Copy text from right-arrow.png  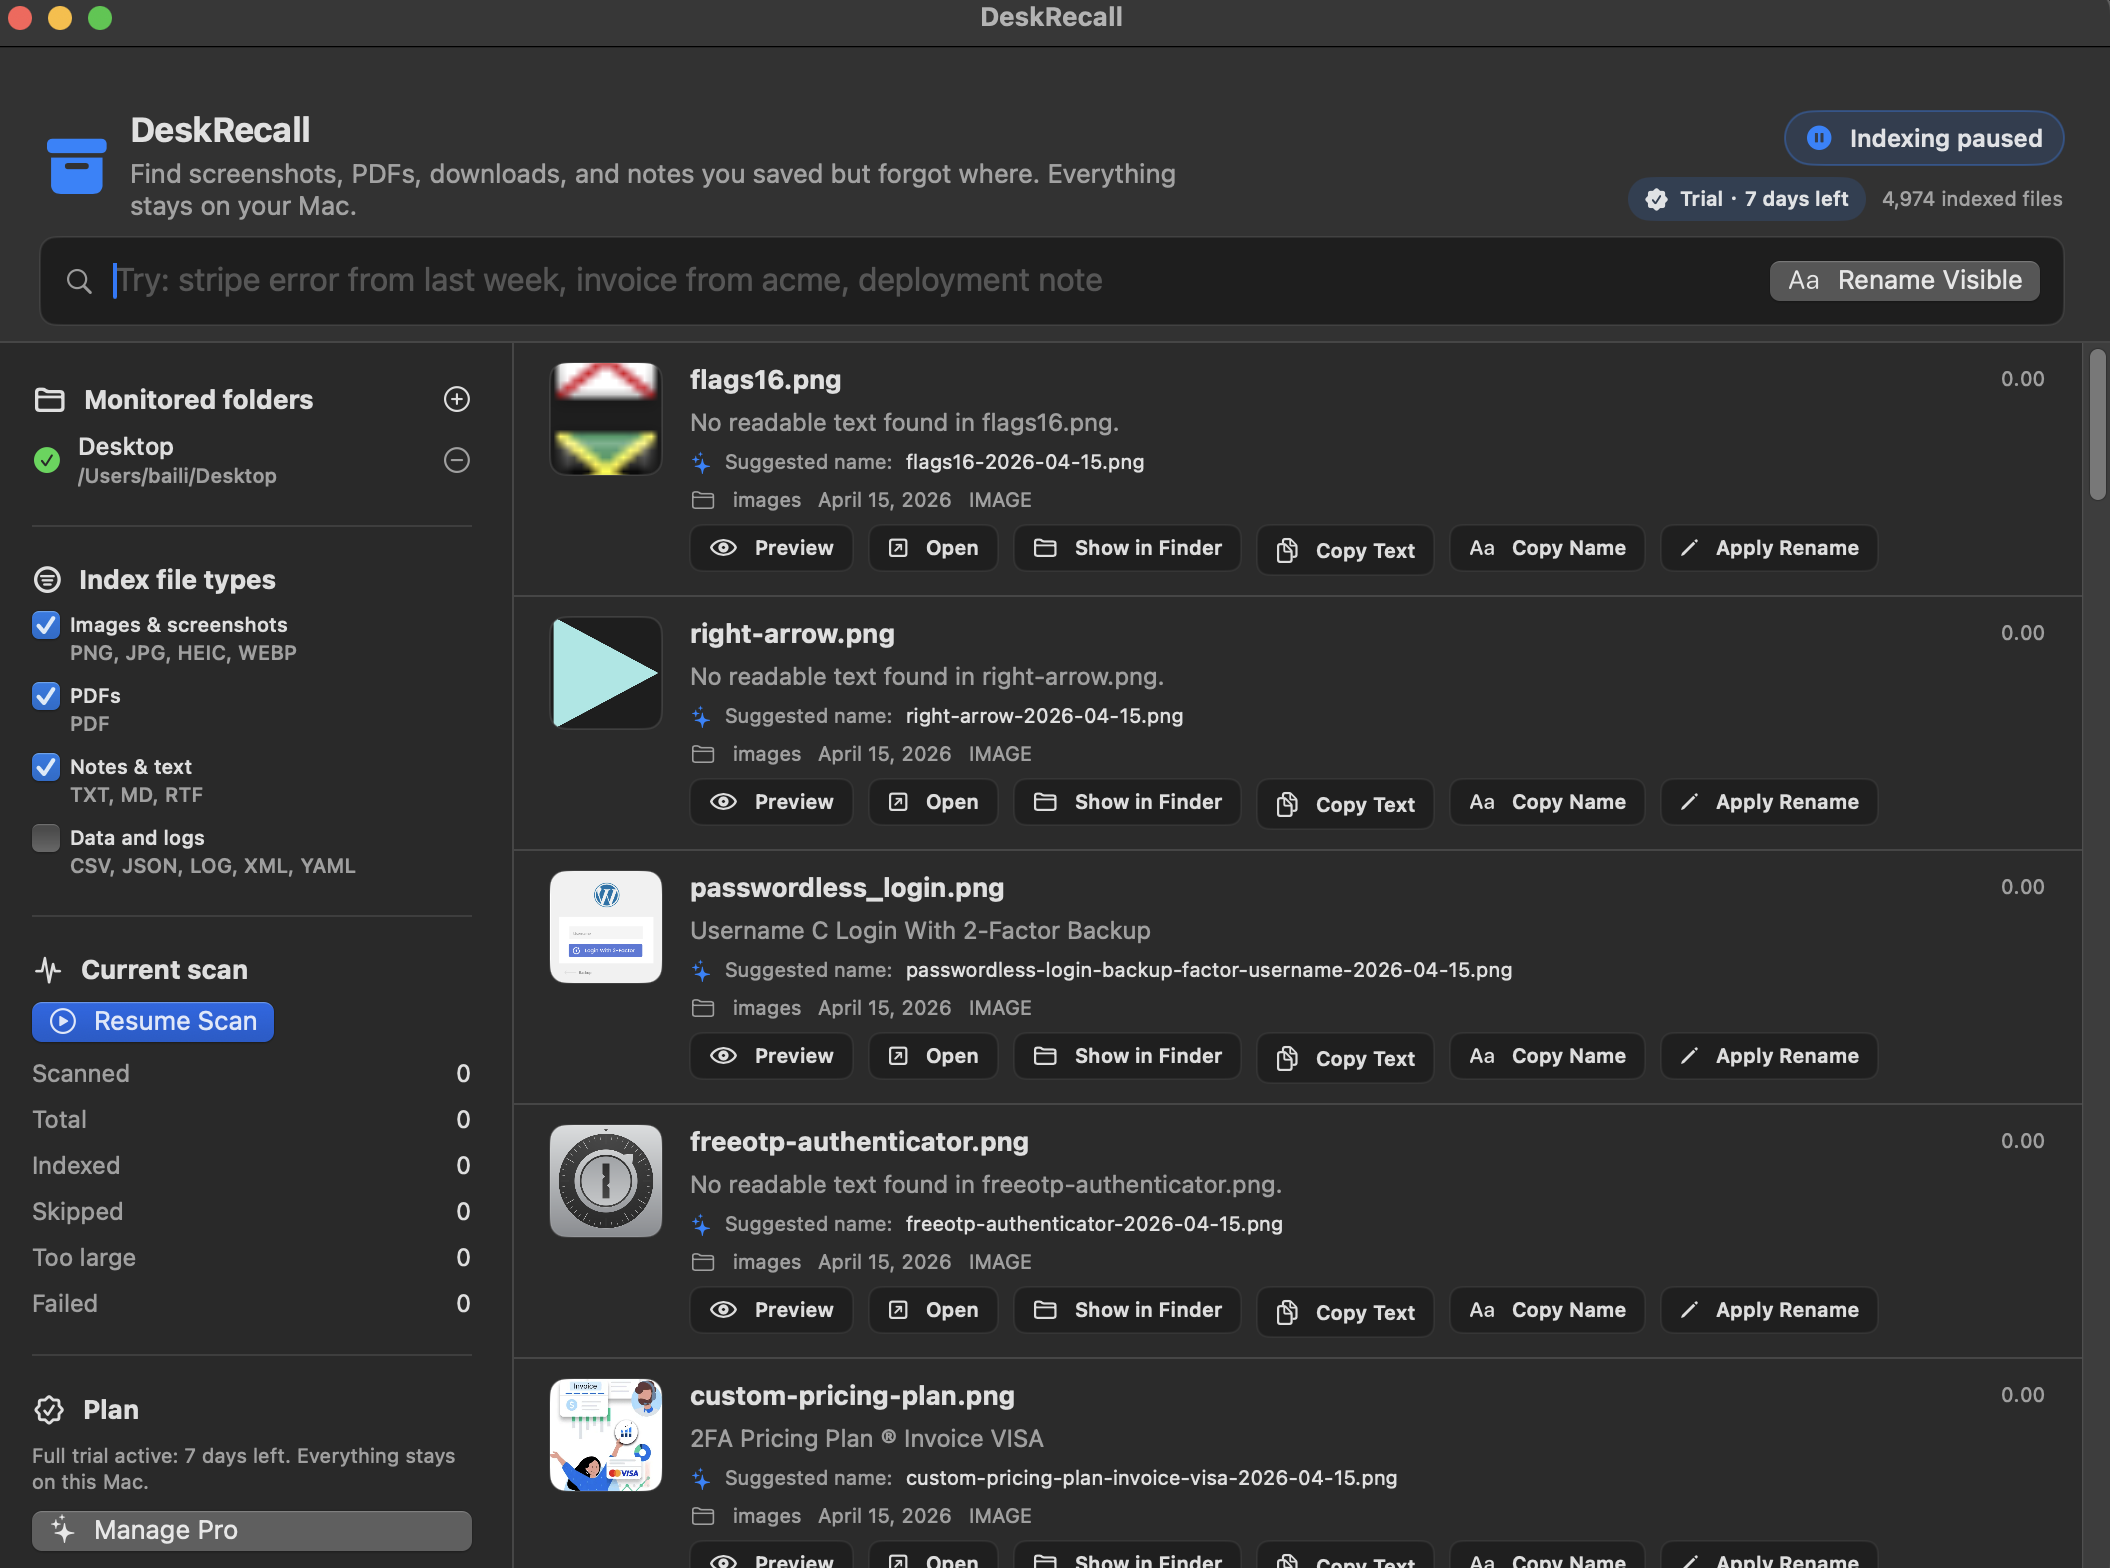pos(1345,804)
